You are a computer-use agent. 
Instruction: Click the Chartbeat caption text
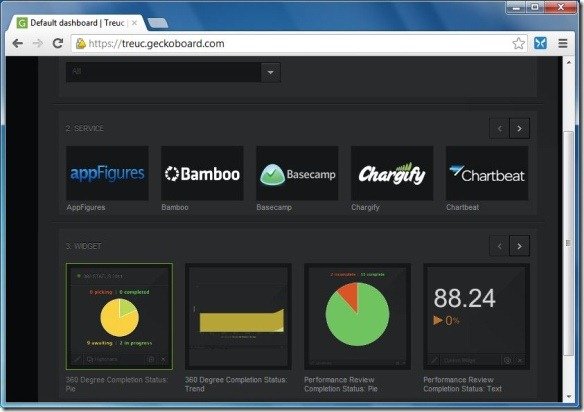[x=463, y=207]
